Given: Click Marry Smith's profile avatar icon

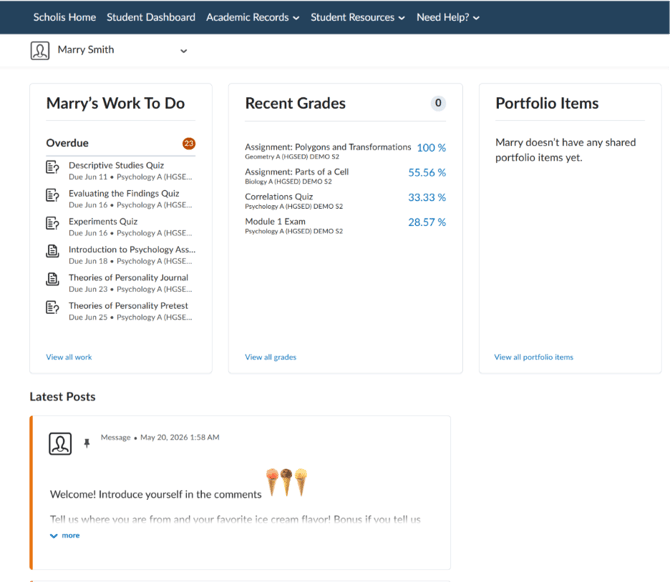Looking at the screenshot, I should [x=40, y=50].
